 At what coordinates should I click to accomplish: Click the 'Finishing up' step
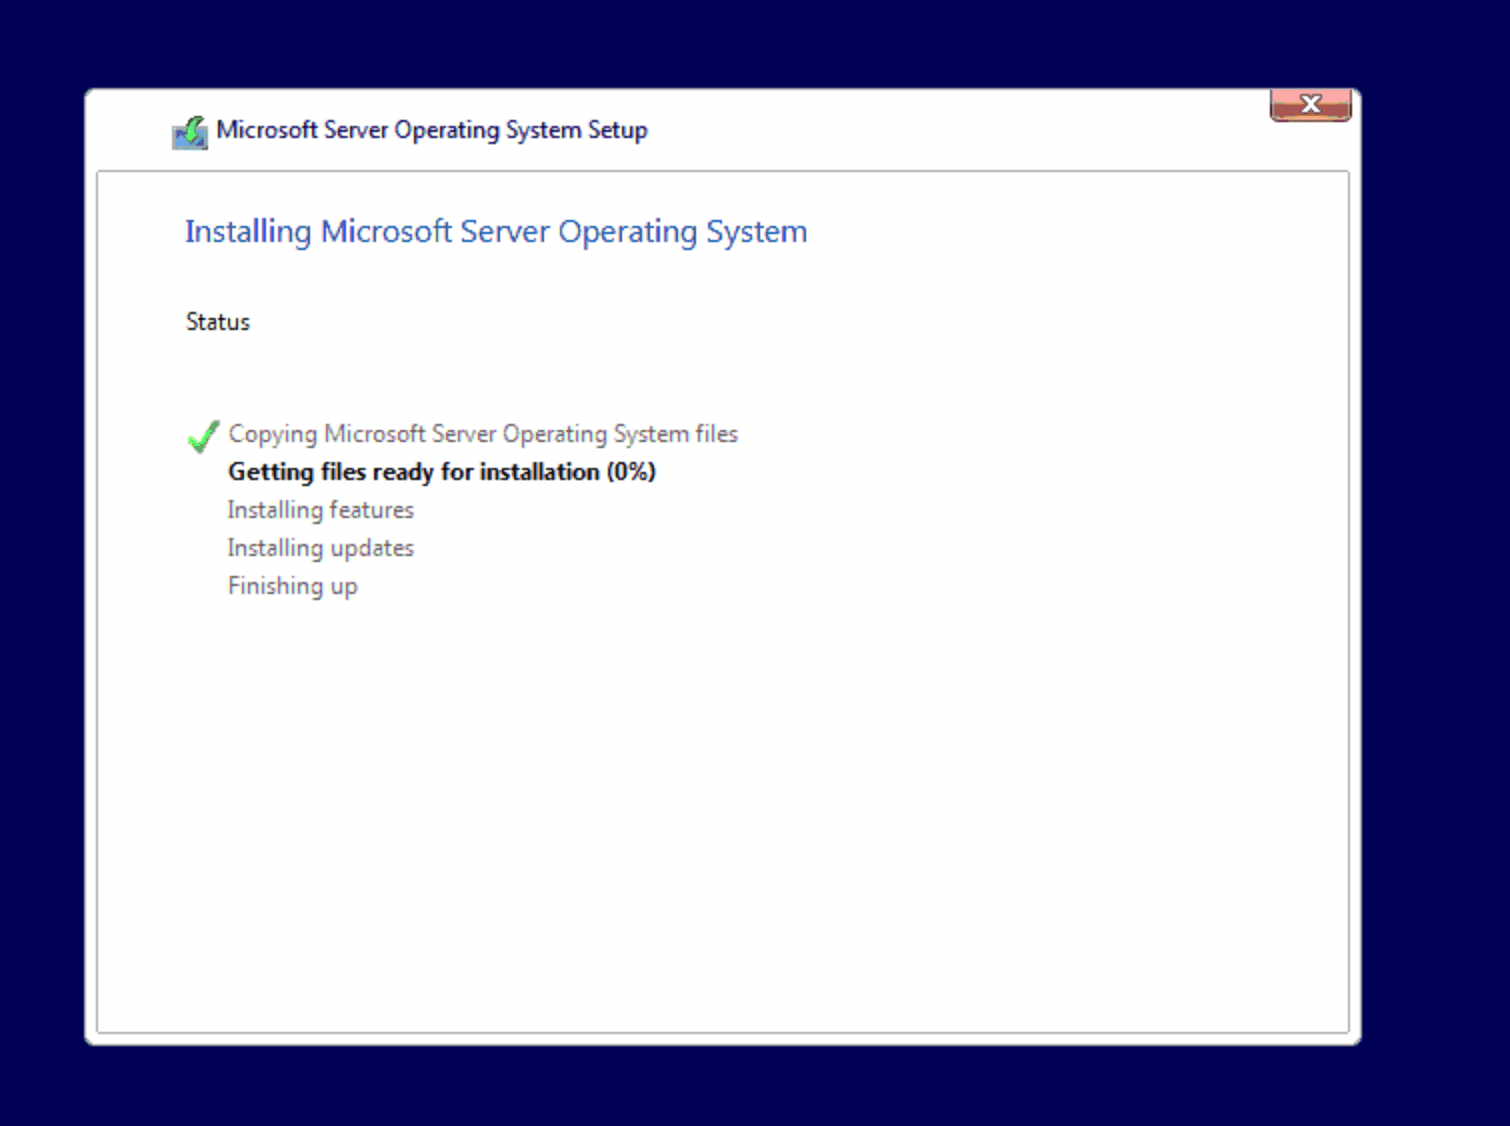click(x=292, y=586)
